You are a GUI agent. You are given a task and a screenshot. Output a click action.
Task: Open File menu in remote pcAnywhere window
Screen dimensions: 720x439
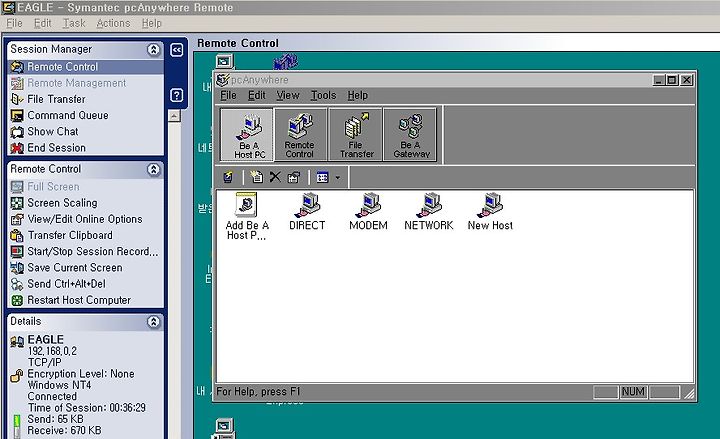pyautogui.click(x=228, y=95)
